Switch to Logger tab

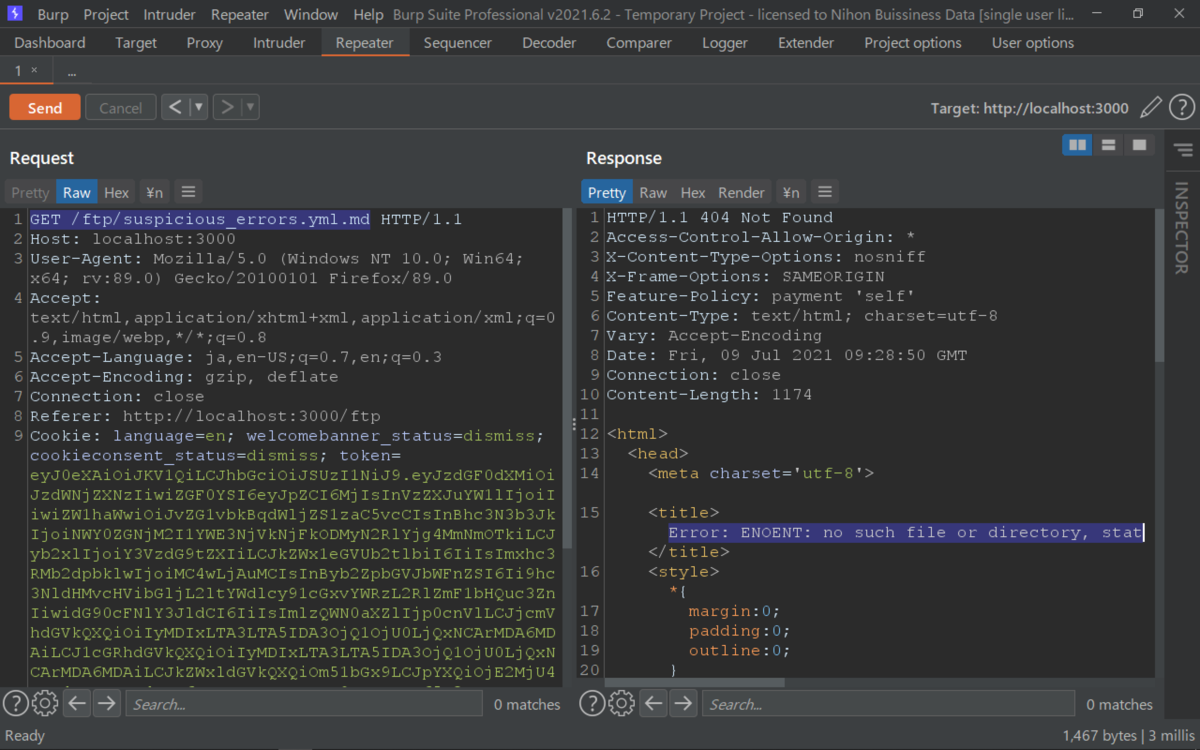[725, 43]
